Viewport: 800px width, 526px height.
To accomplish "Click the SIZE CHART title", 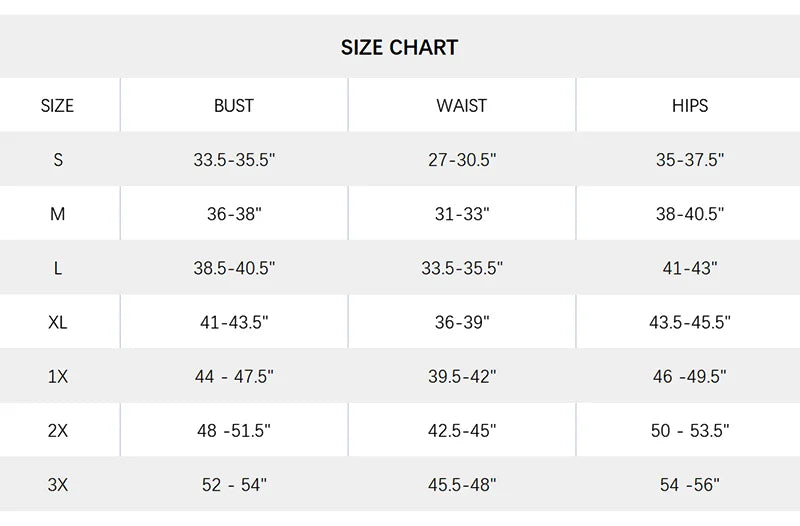I will (x=399, y=47).
